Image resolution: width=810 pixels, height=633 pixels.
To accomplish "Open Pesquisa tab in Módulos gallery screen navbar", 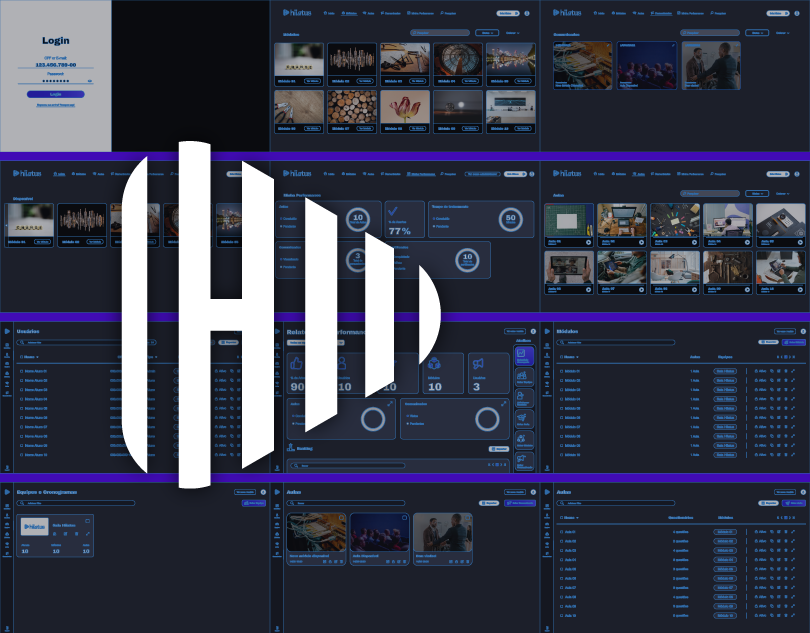I will 448,13.
